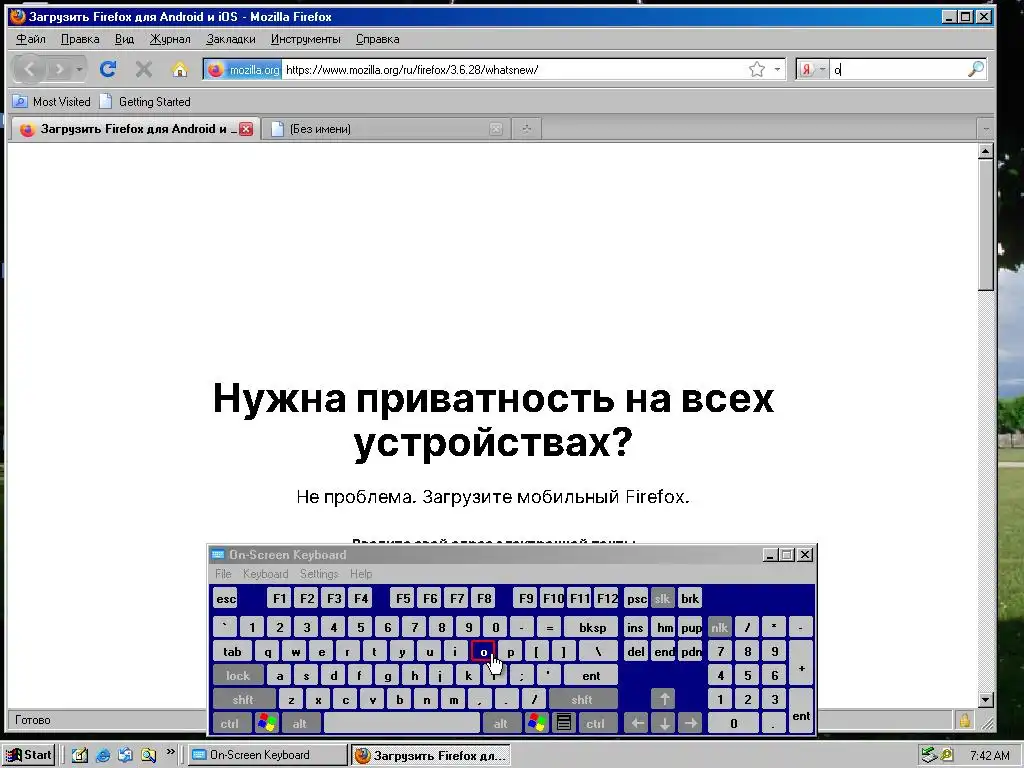Toggle the slk scroll lock key
This screenshot has width=1024, height=768.
(662, 599)
